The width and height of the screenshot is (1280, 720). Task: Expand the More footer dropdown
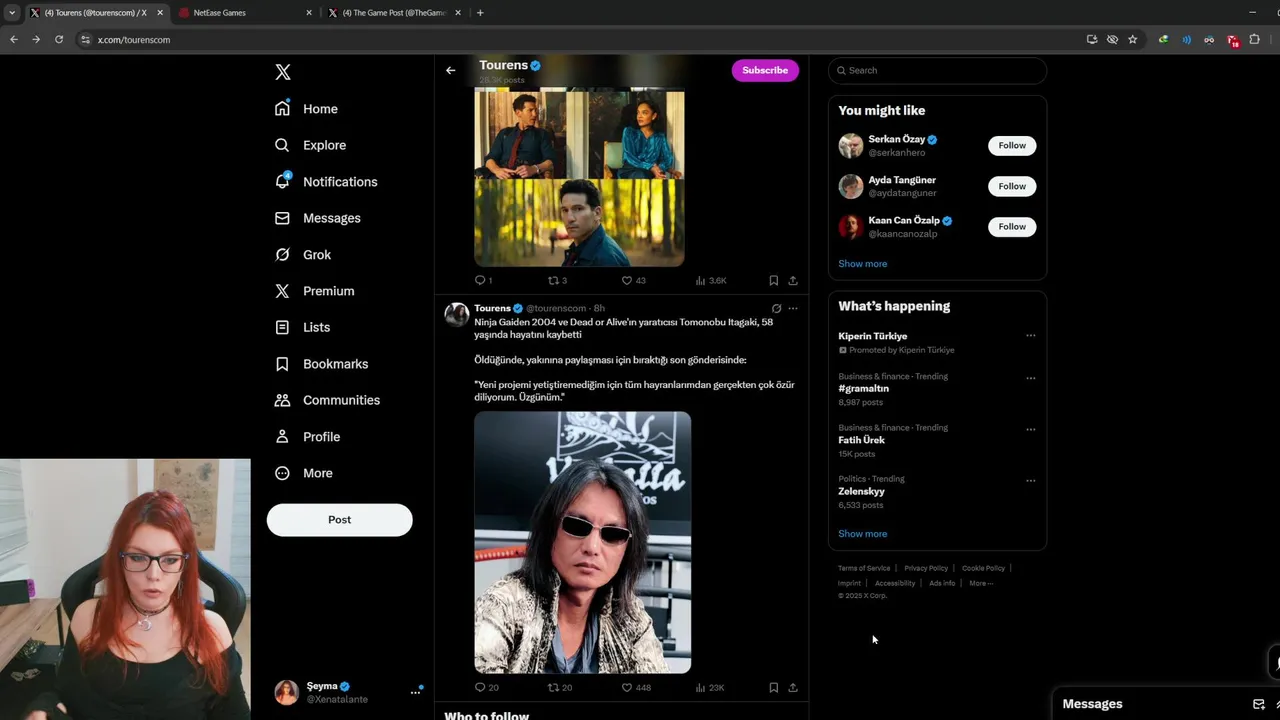pos(981,583)
